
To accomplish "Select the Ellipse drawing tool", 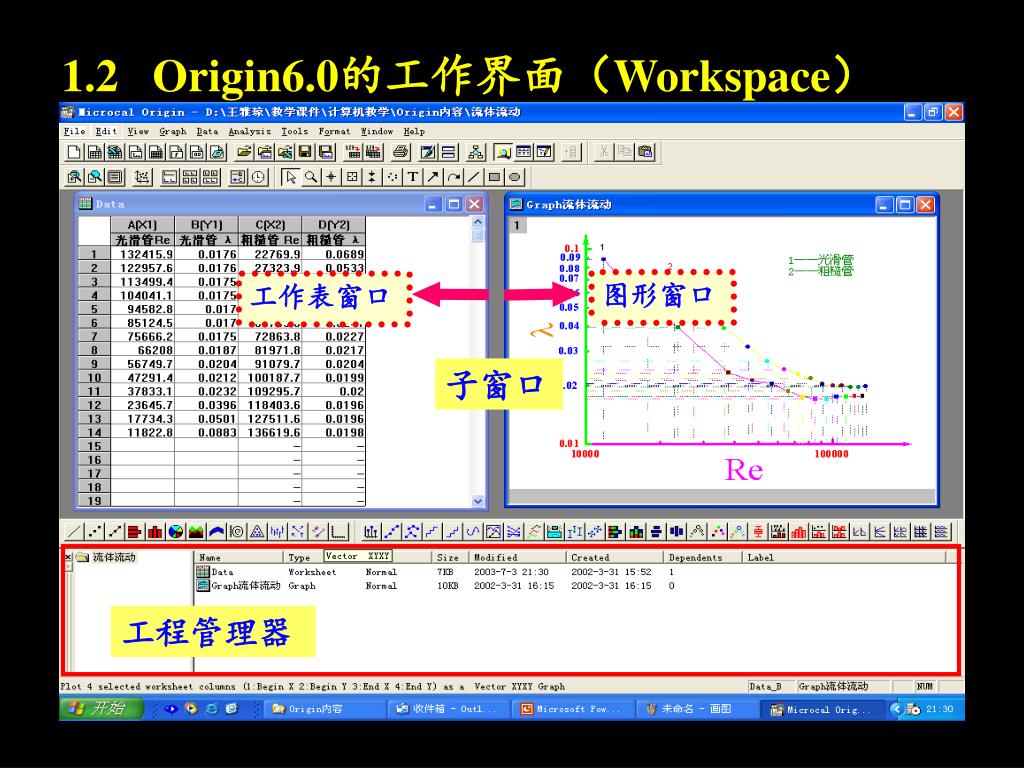I will pyautogui.click(x=515, y=177).
